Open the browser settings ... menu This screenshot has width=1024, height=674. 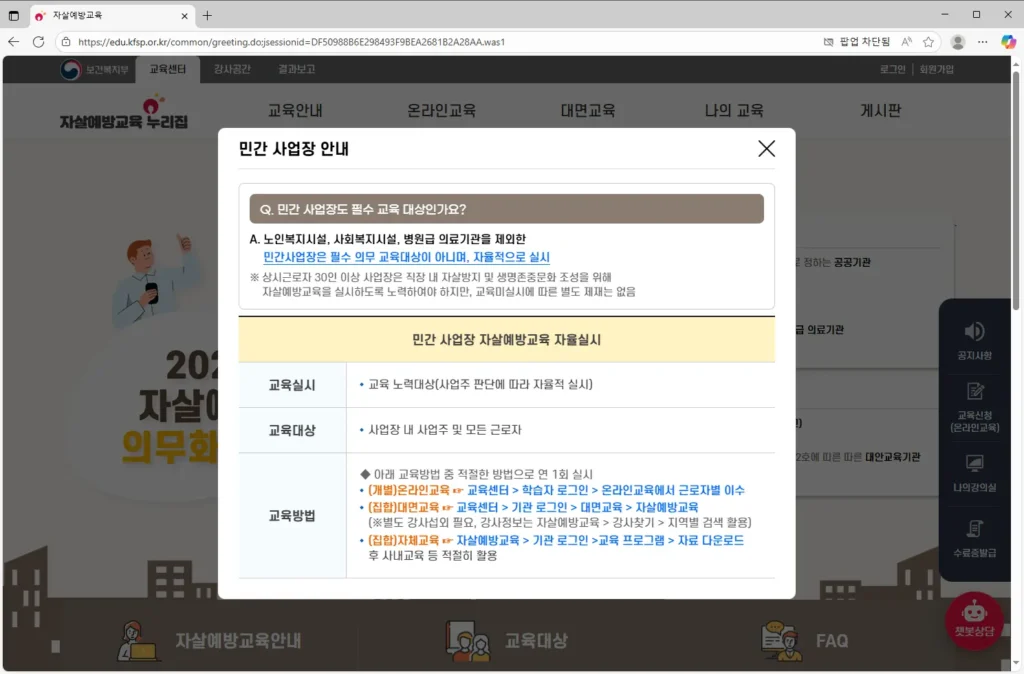tap(983, 43)
